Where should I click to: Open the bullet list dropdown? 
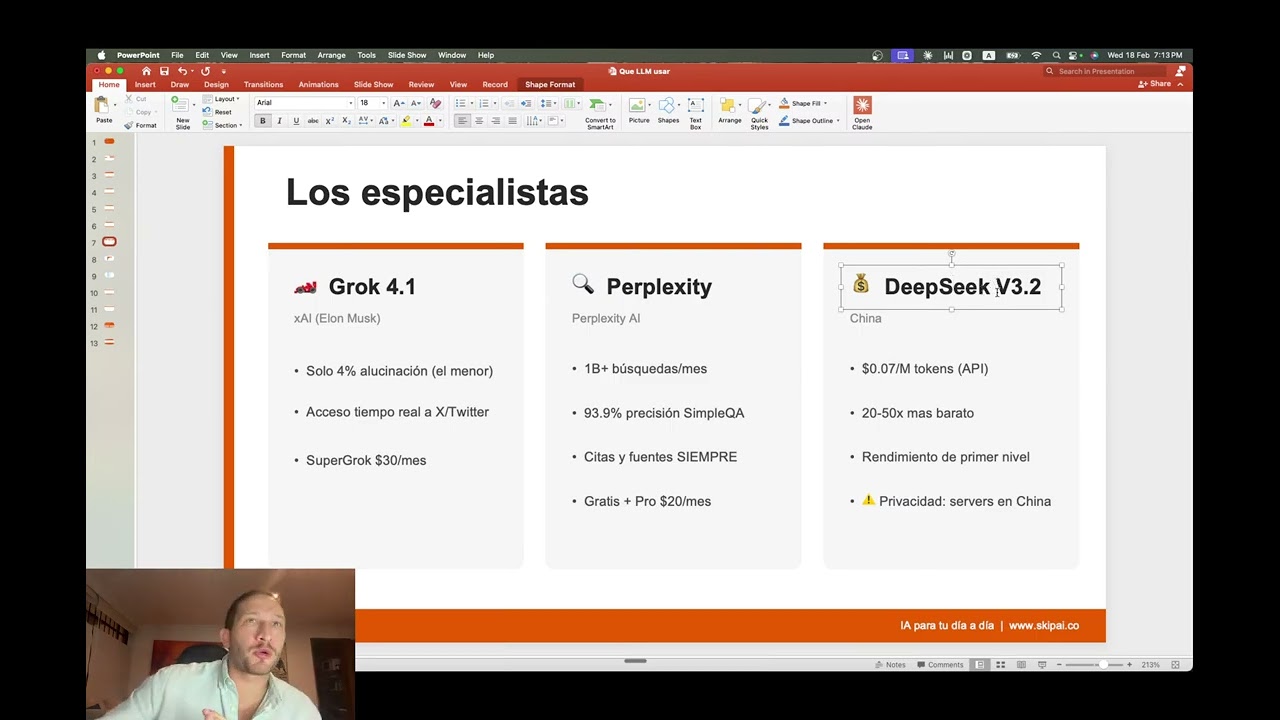click(x=472, y=104)
